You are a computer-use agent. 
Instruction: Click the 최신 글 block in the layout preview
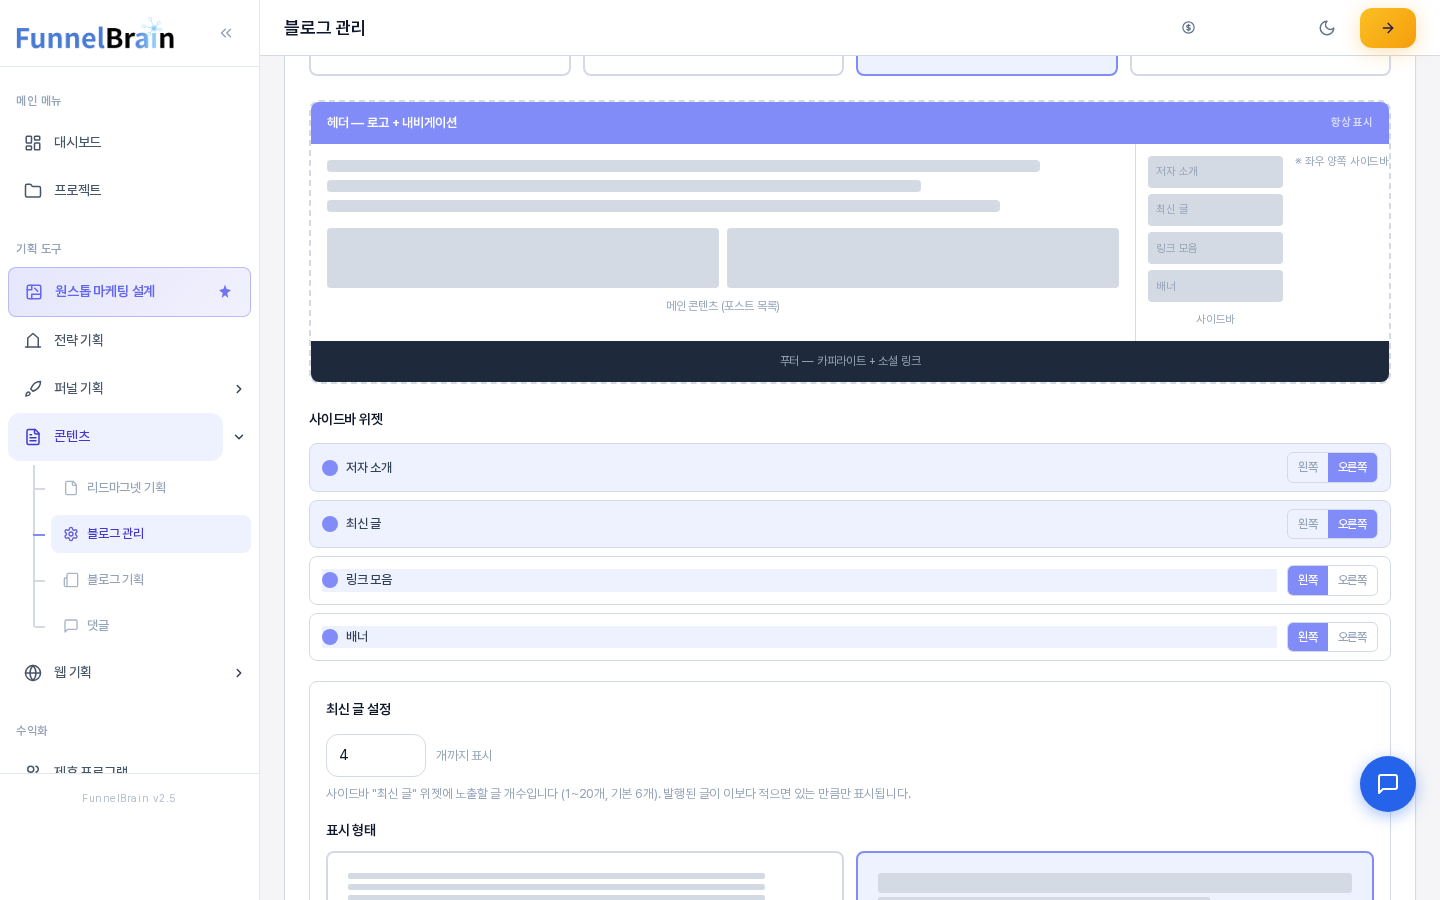pos(1215,210)
